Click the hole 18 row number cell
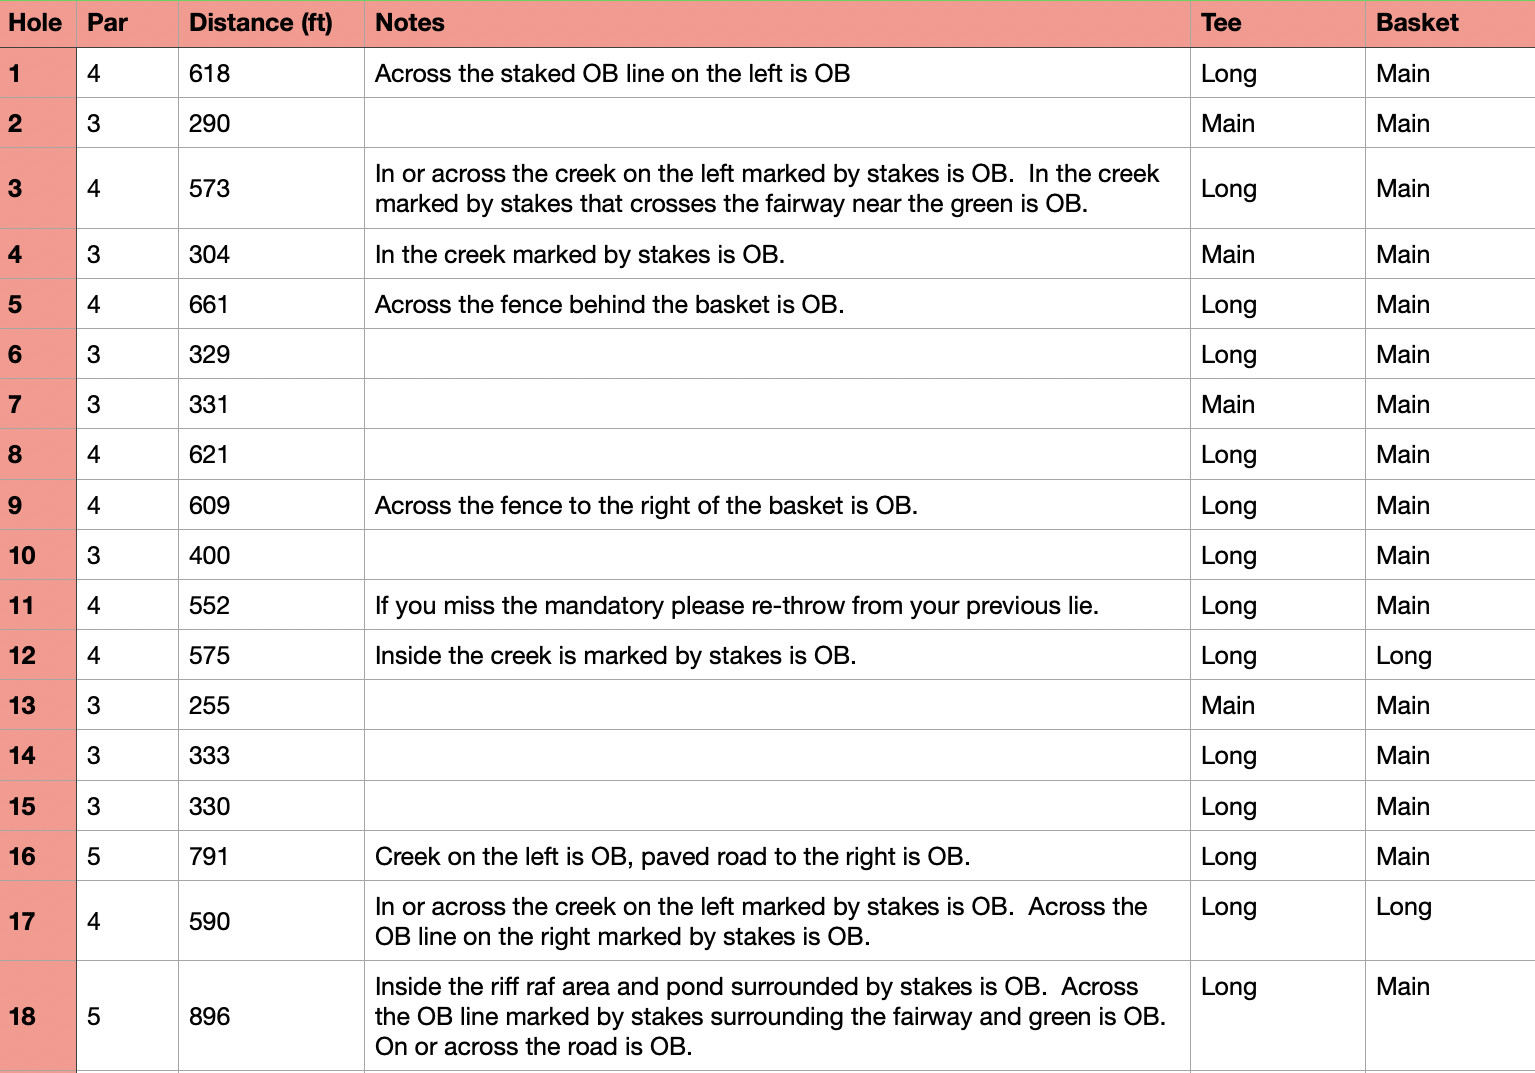1535x1073 pixels. coord(23,1016)
